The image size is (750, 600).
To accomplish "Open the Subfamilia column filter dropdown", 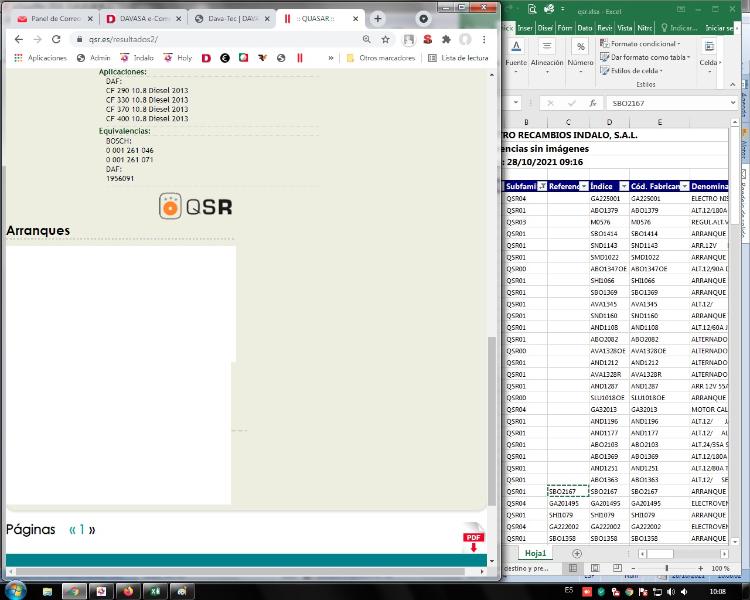I will click(x=542, y=186).
